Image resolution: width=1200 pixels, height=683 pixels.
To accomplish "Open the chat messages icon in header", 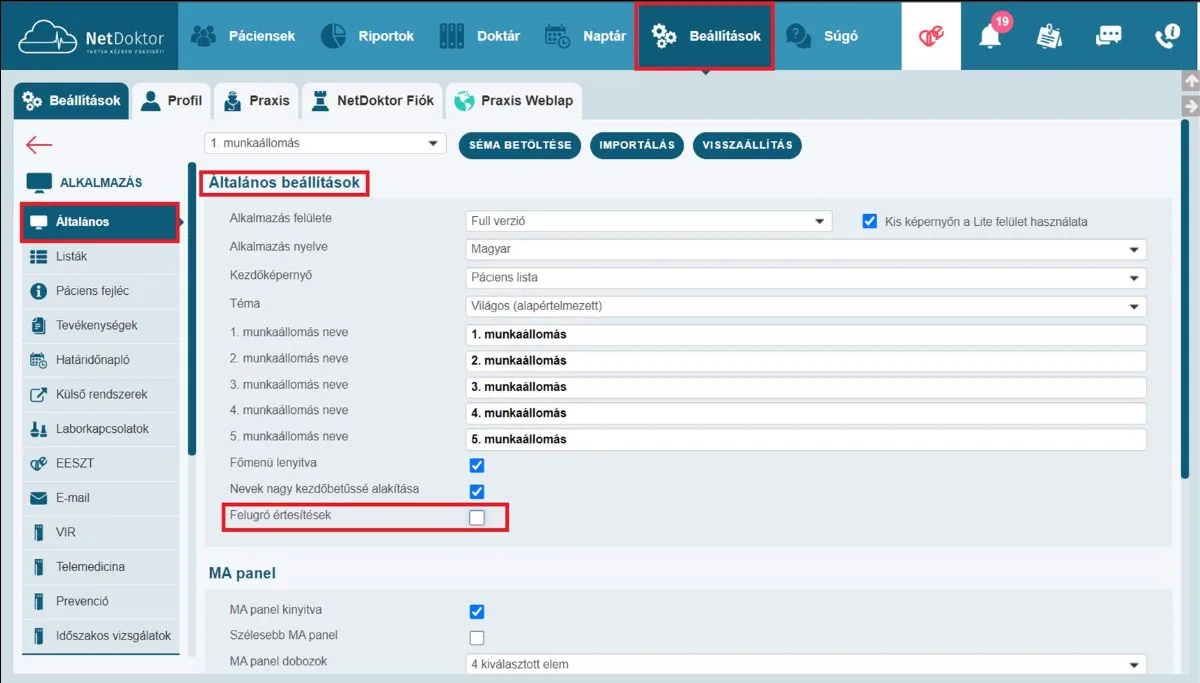I will (x=1108, y=36).
